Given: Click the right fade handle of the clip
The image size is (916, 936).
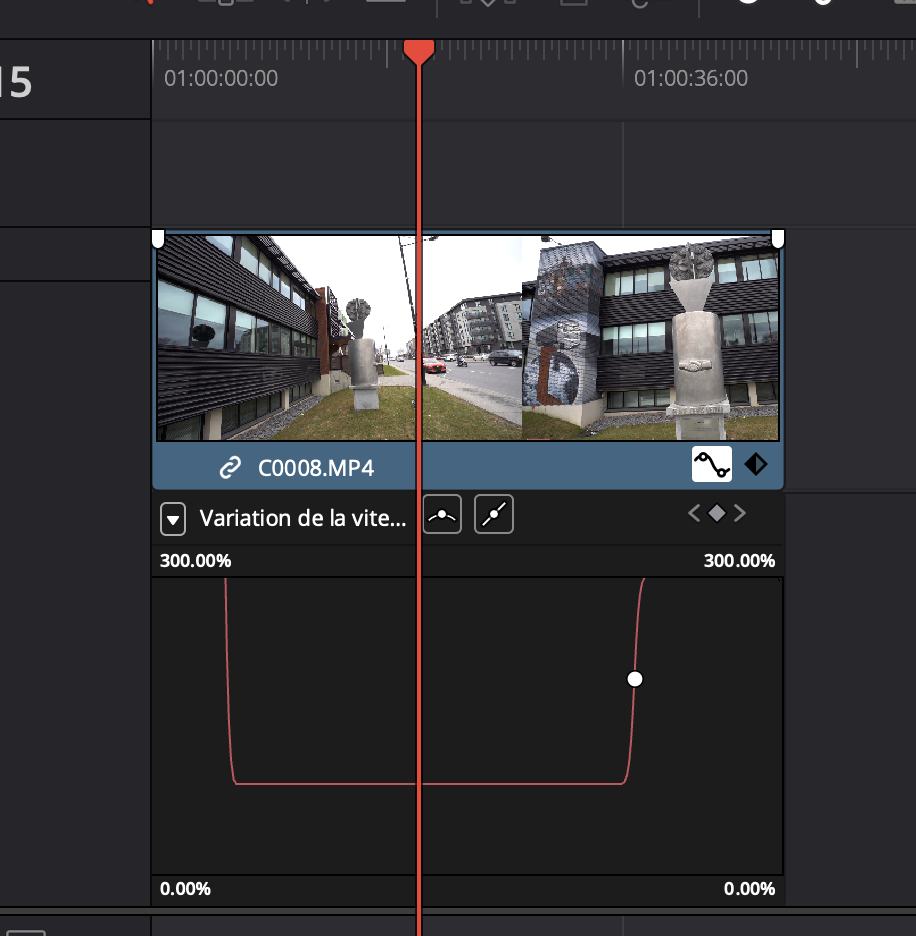Looking at the screenshot, I should tap(778, 237).
